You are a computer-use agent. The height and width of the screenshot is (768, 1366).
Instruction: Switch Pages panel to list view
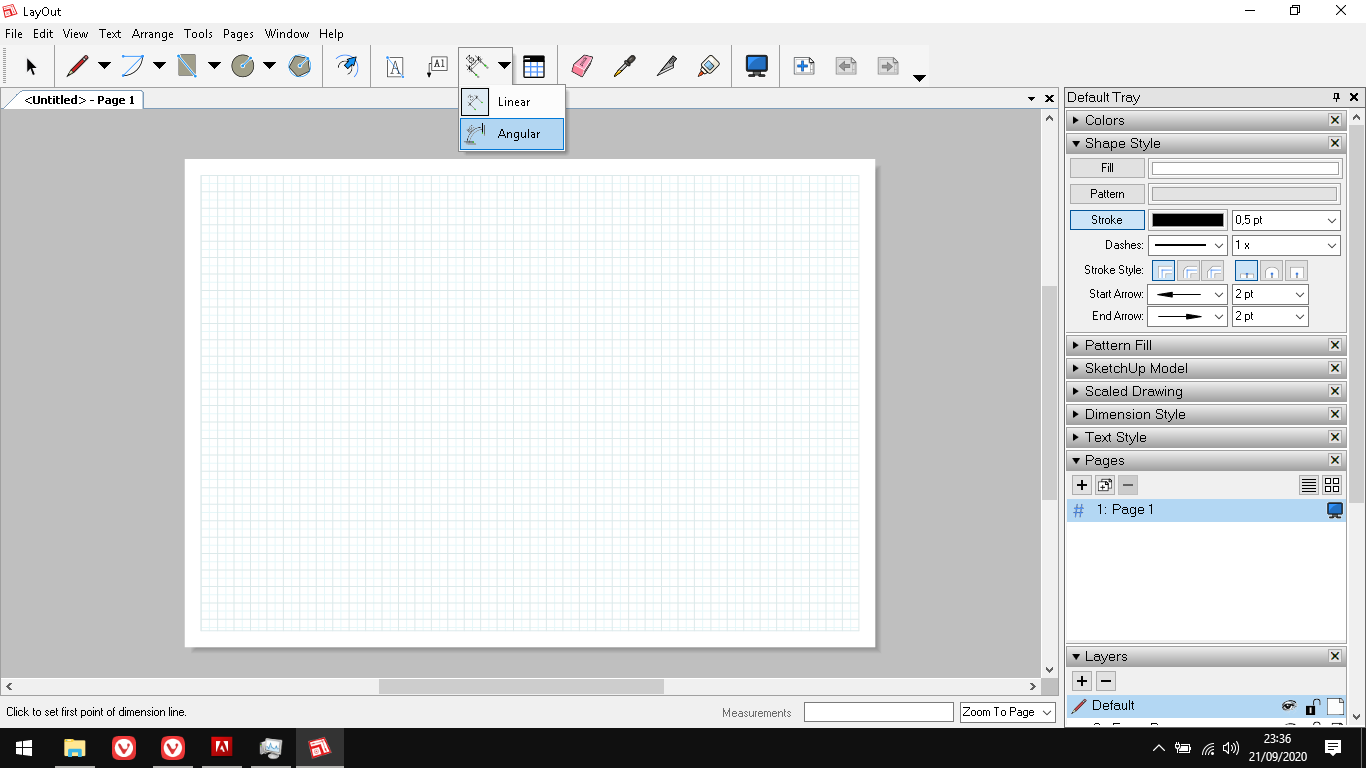click(1308, 485)
